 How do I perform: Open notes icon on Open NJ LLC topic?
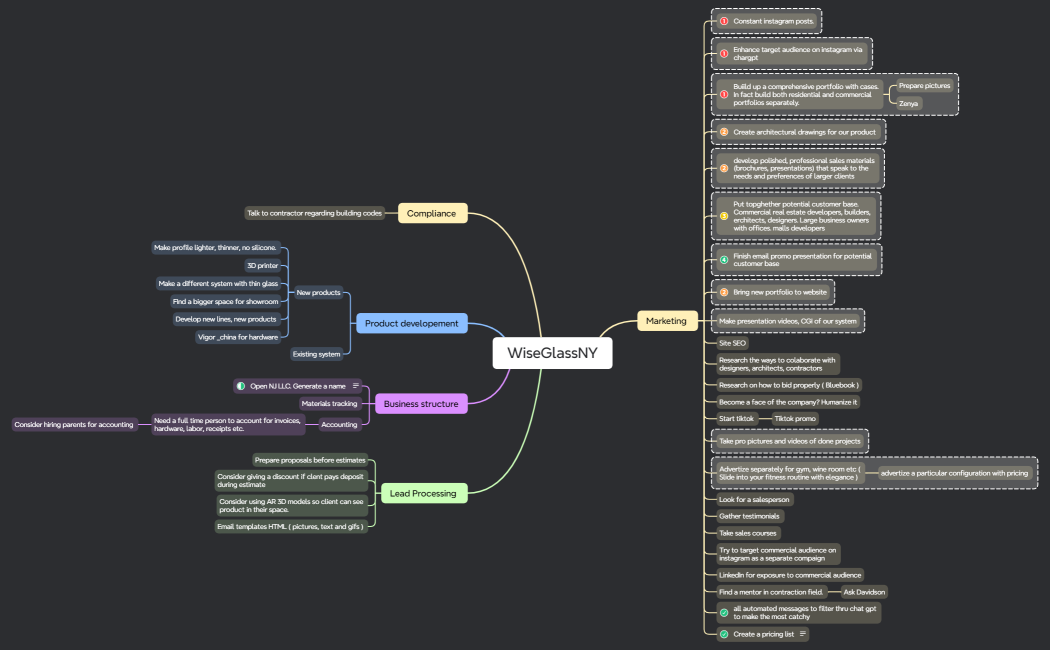pyautogui.click(x=355, y=385)
